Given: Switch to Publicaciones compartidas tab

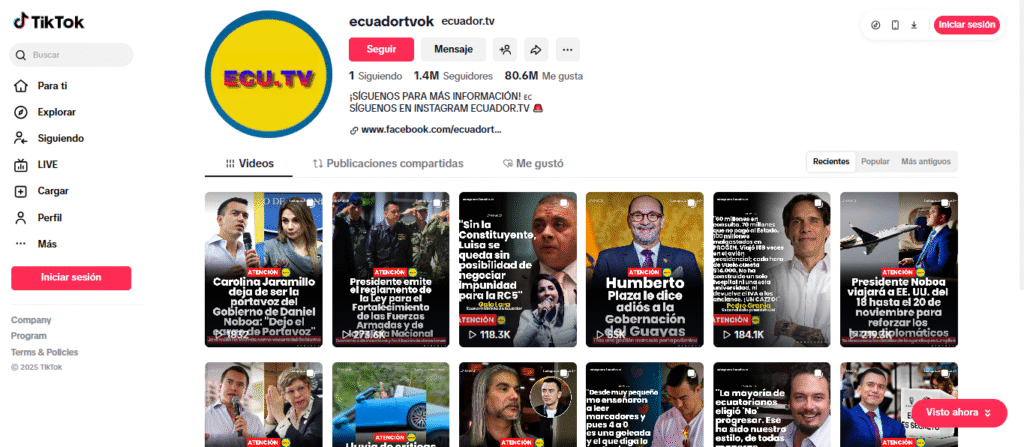Looking at the screenshot, I should (389, 163).
